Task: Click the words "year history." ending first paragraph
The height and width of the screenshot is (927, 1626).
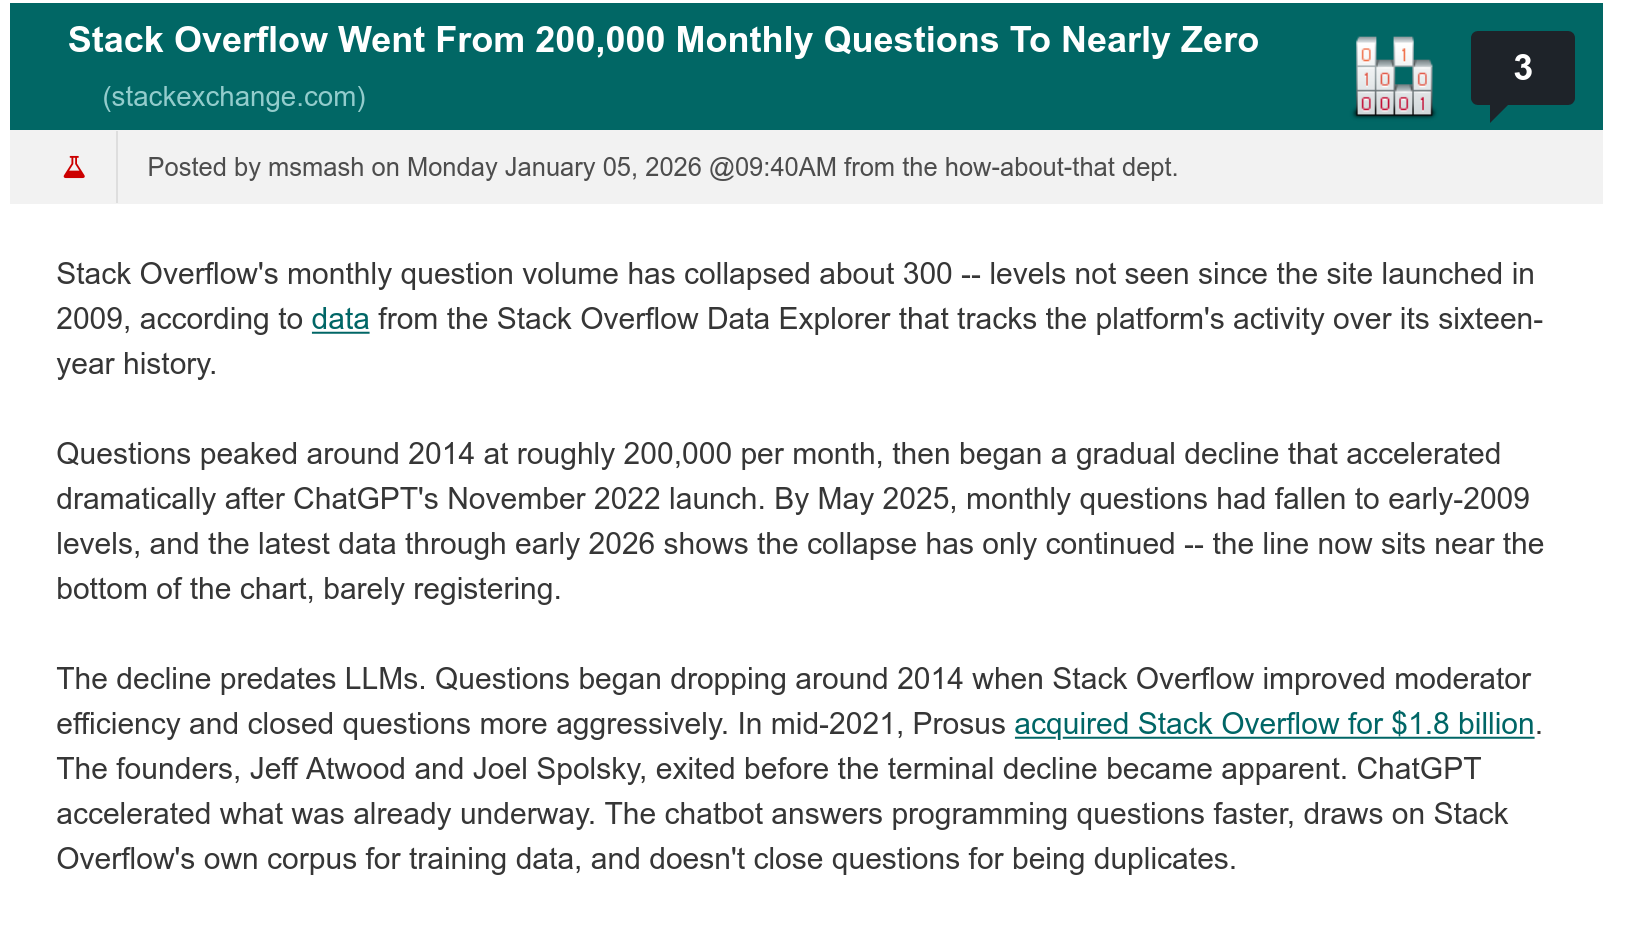Action: (136, 364)
